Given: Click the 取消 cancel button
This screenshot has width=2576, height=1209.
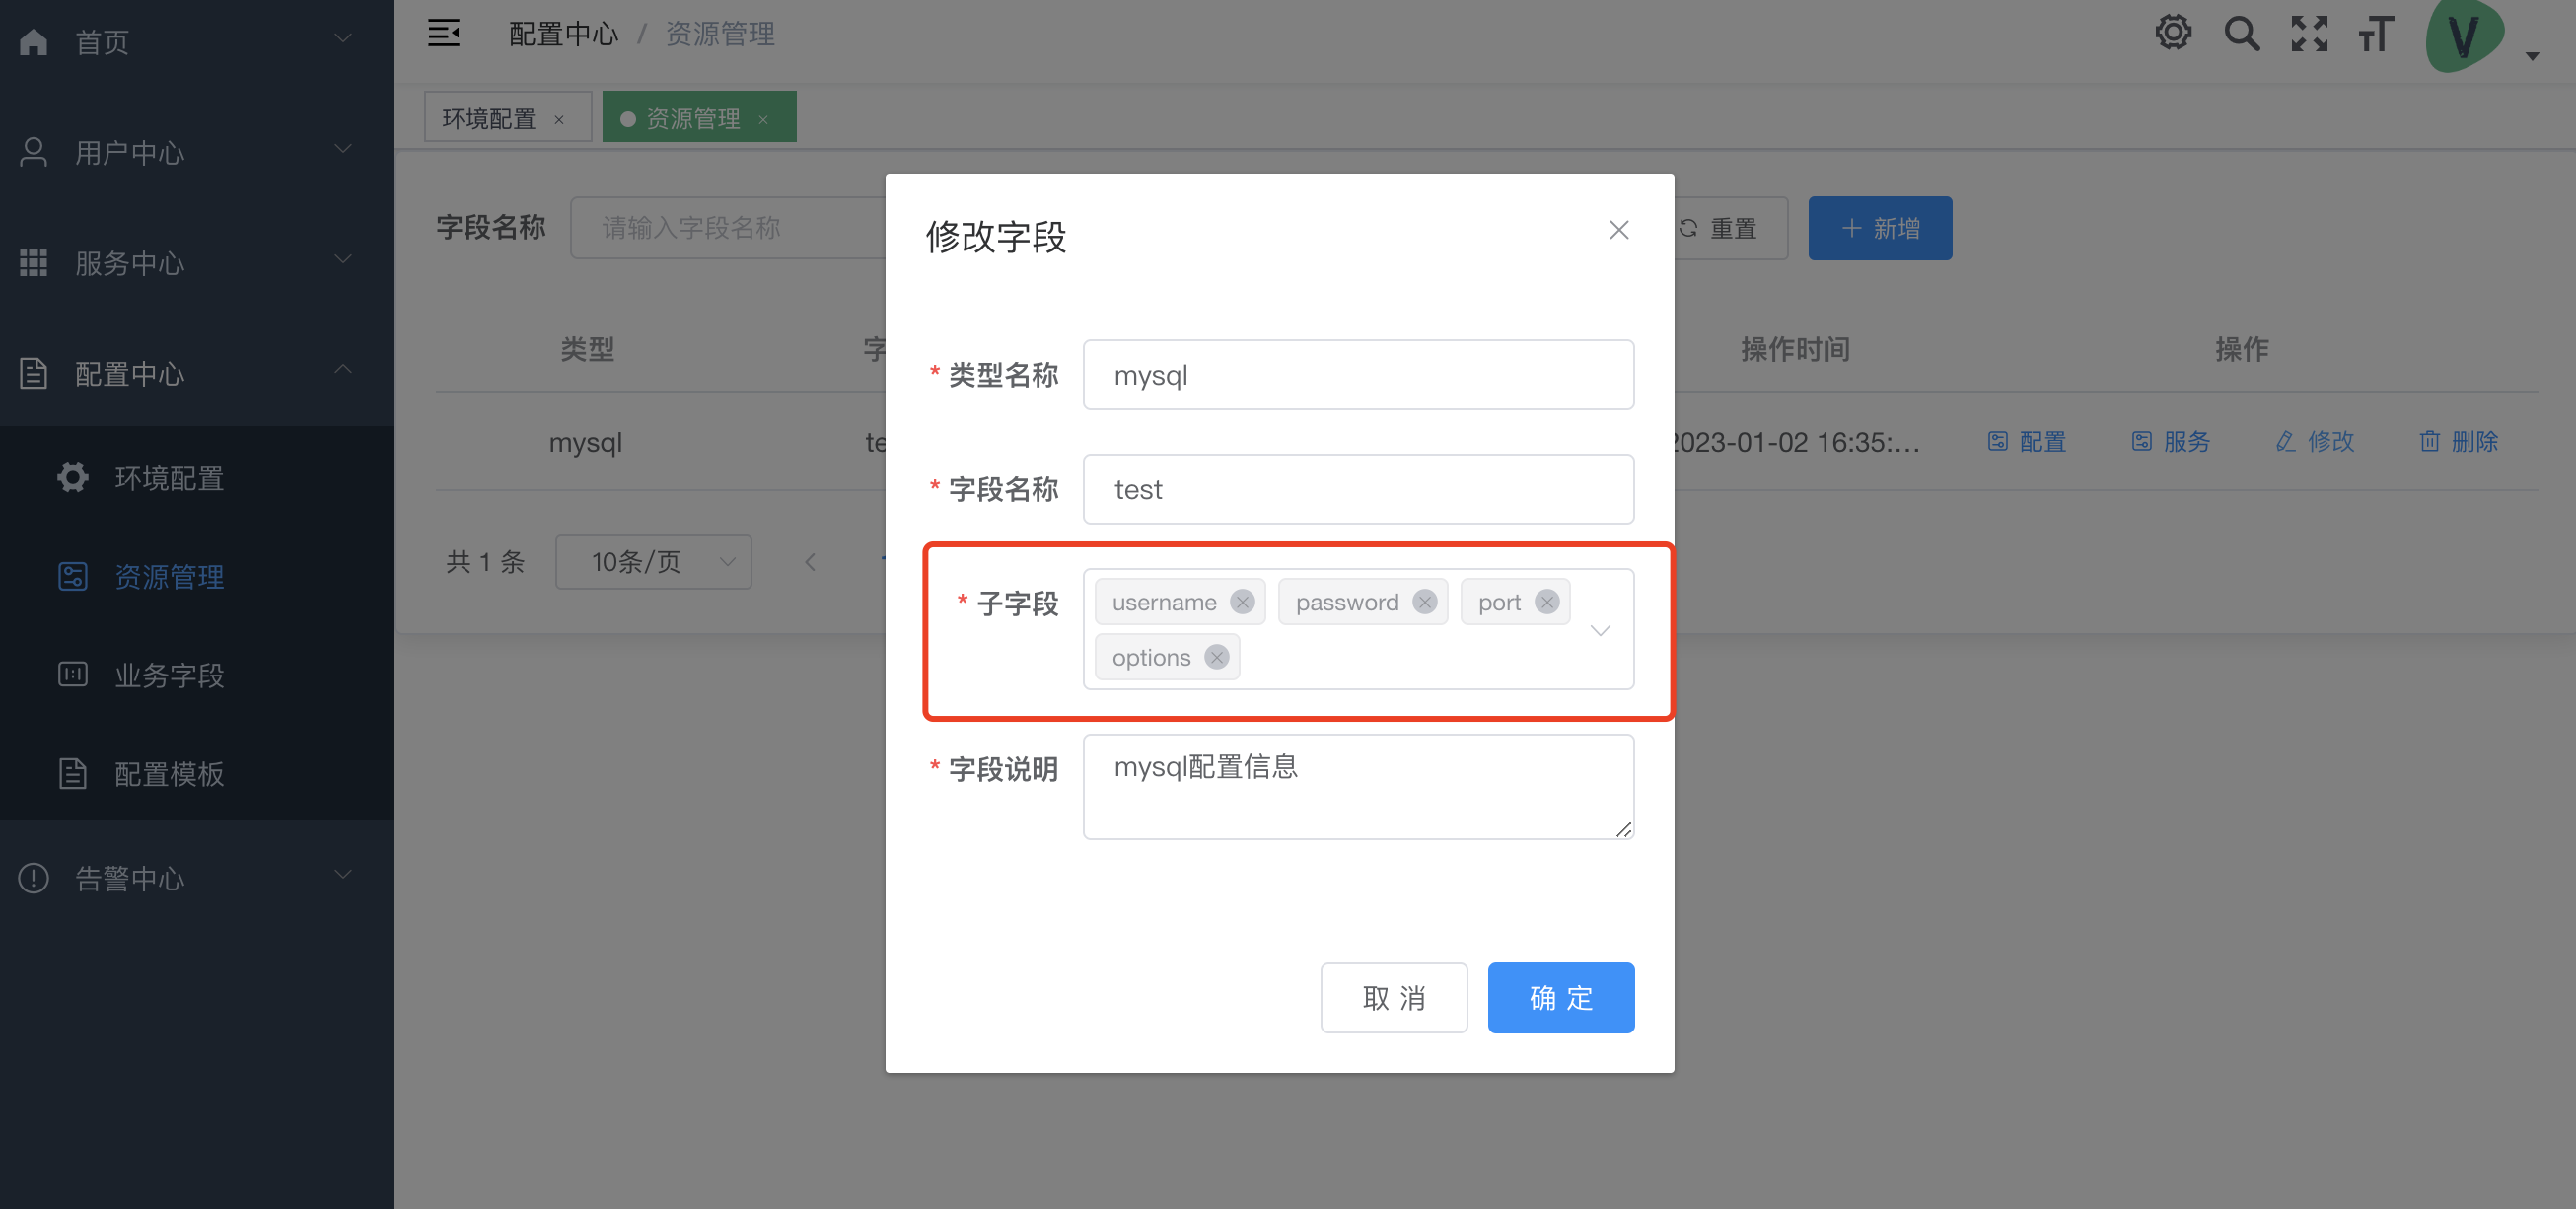Looking at the screenshot, I should [x=1393, y=997].
